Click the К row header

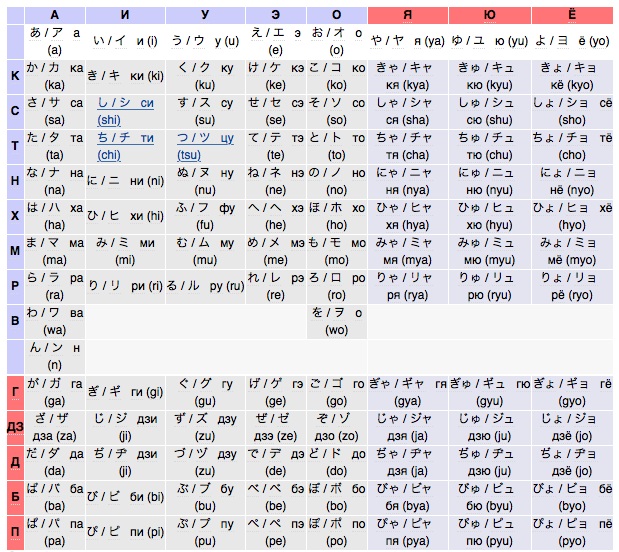[x=15, y=77]
